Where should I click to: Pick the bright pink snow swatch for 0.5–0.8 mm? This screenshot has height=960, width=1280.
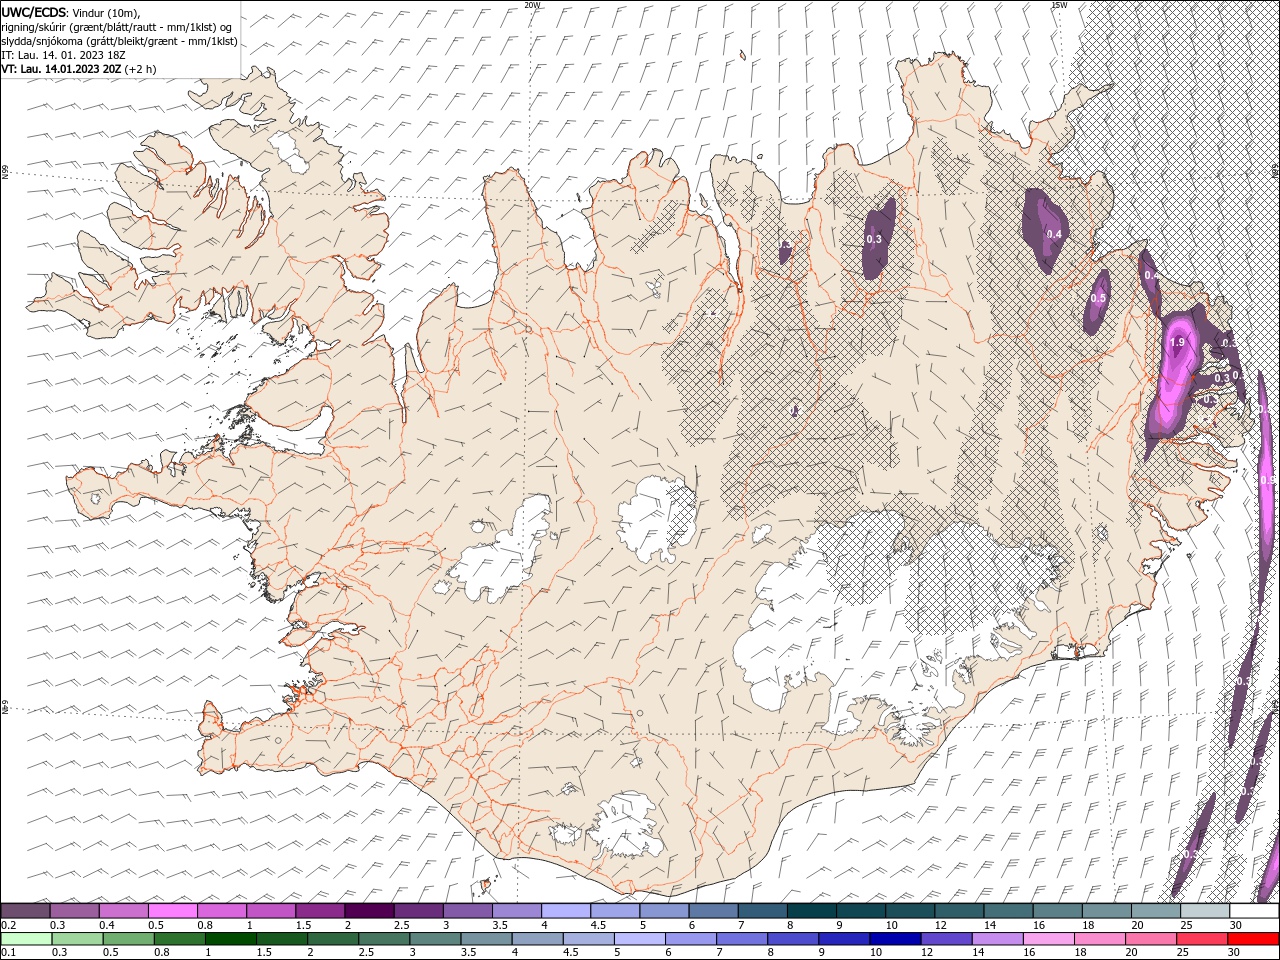point(172,911)
